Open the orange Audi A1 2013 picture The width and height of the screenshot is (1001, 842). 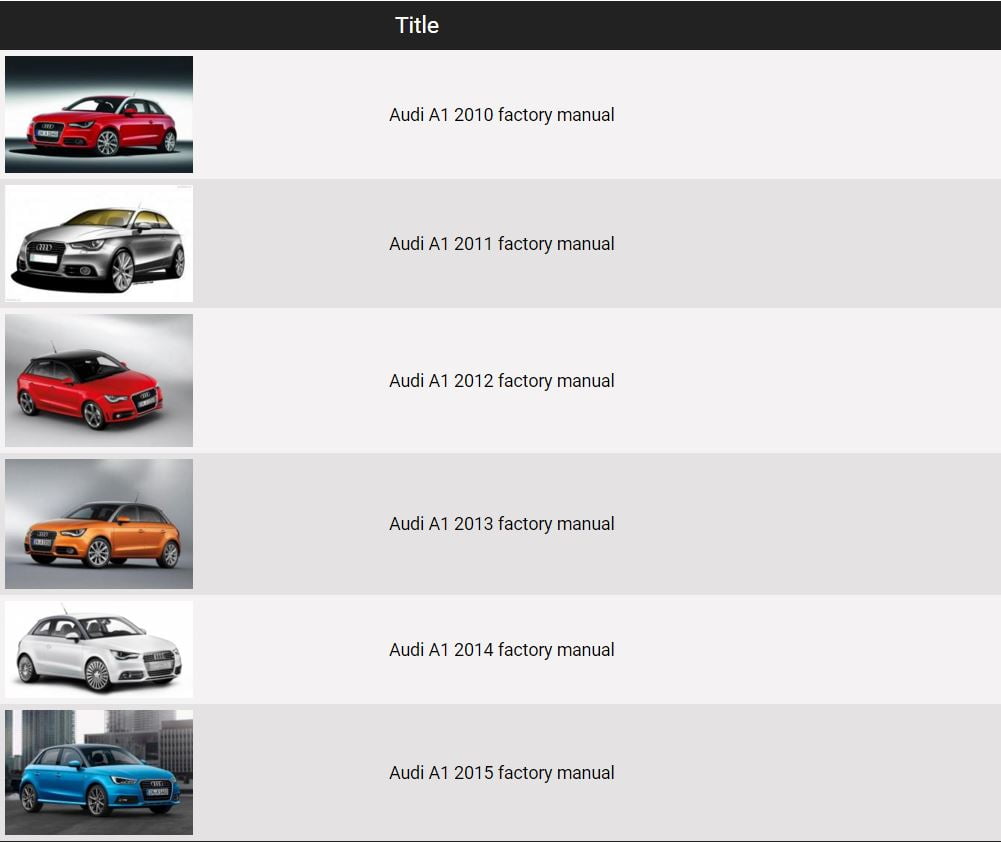point(99,523)
